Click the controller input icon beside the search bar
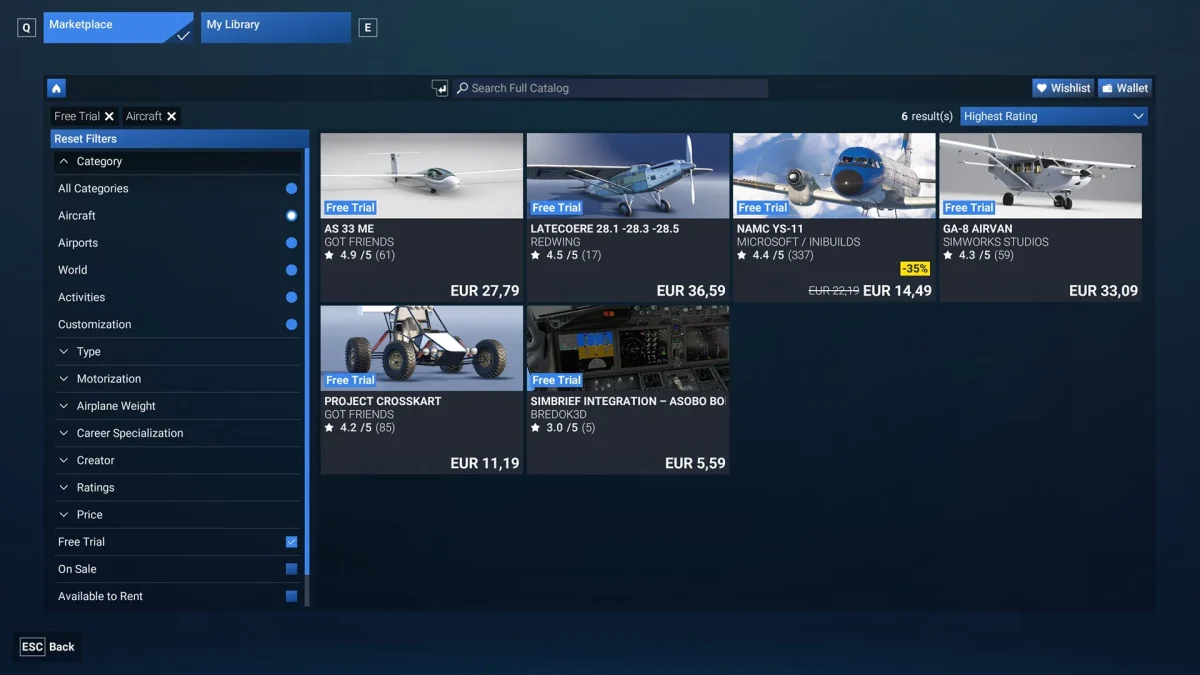1200x675 pixels. 440,88
